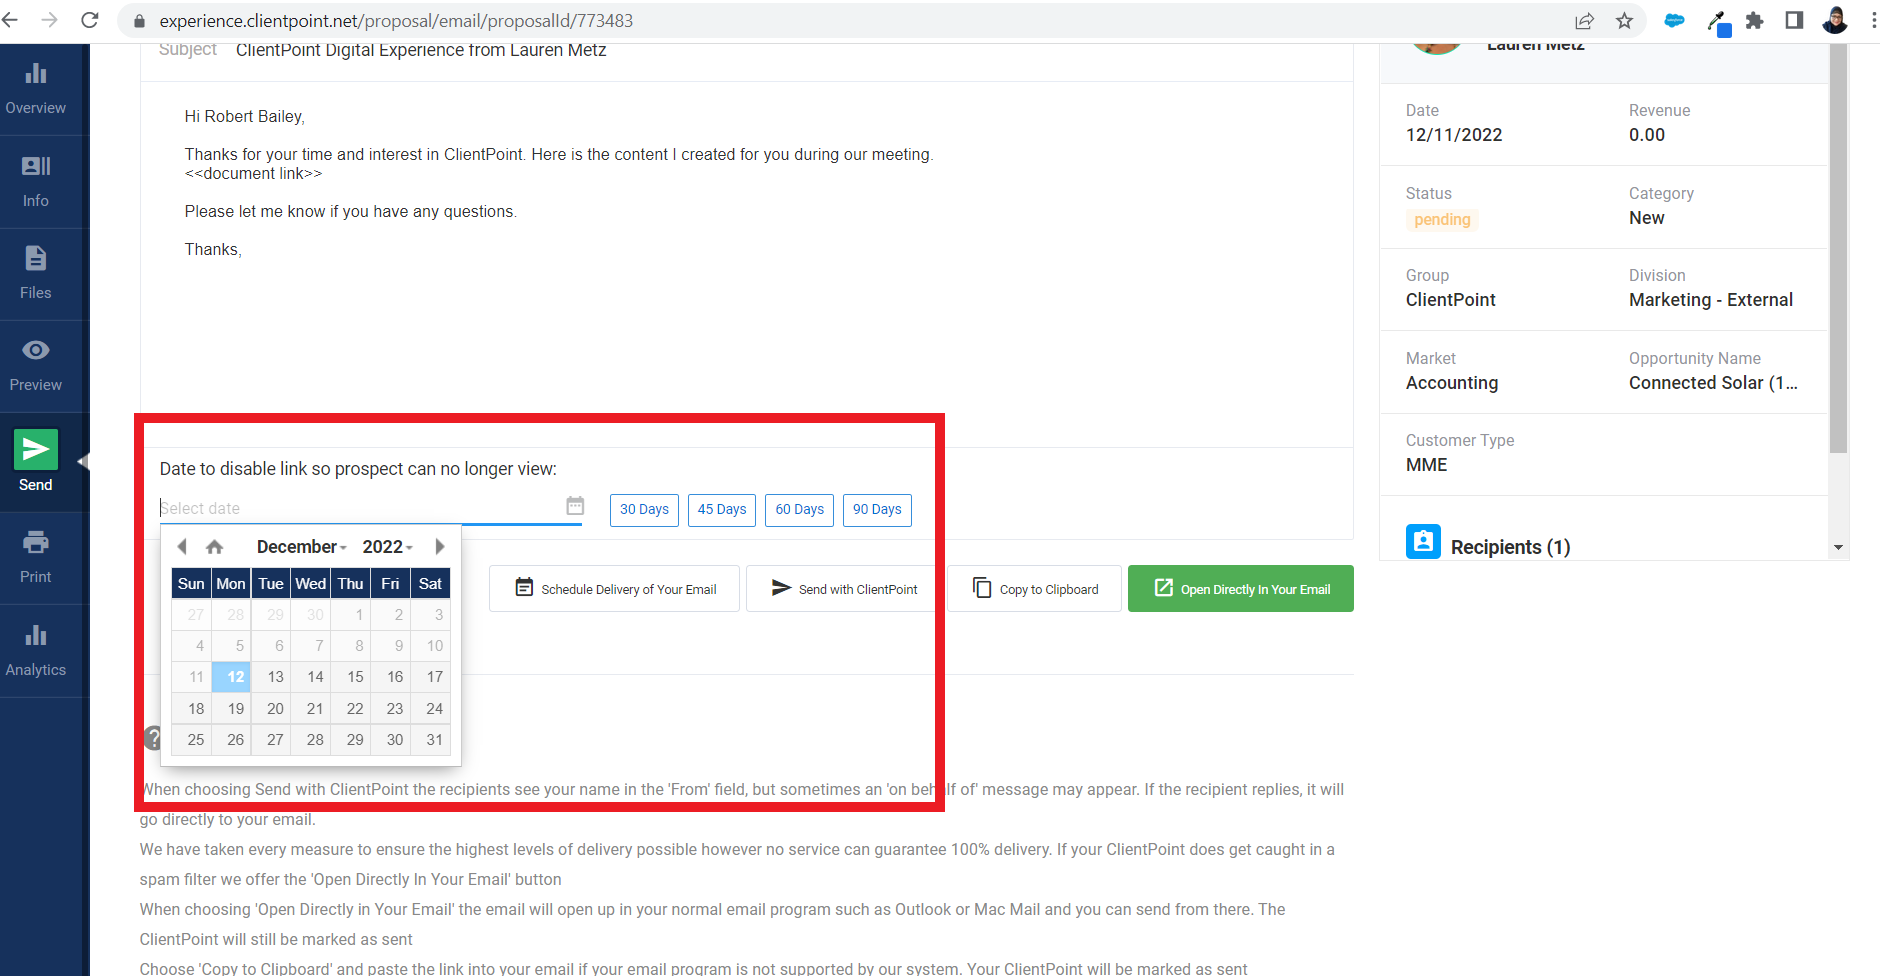Open the Preview section in sidebar
This screenshot has width=1880, height=976.
click(x=36, y=366)
